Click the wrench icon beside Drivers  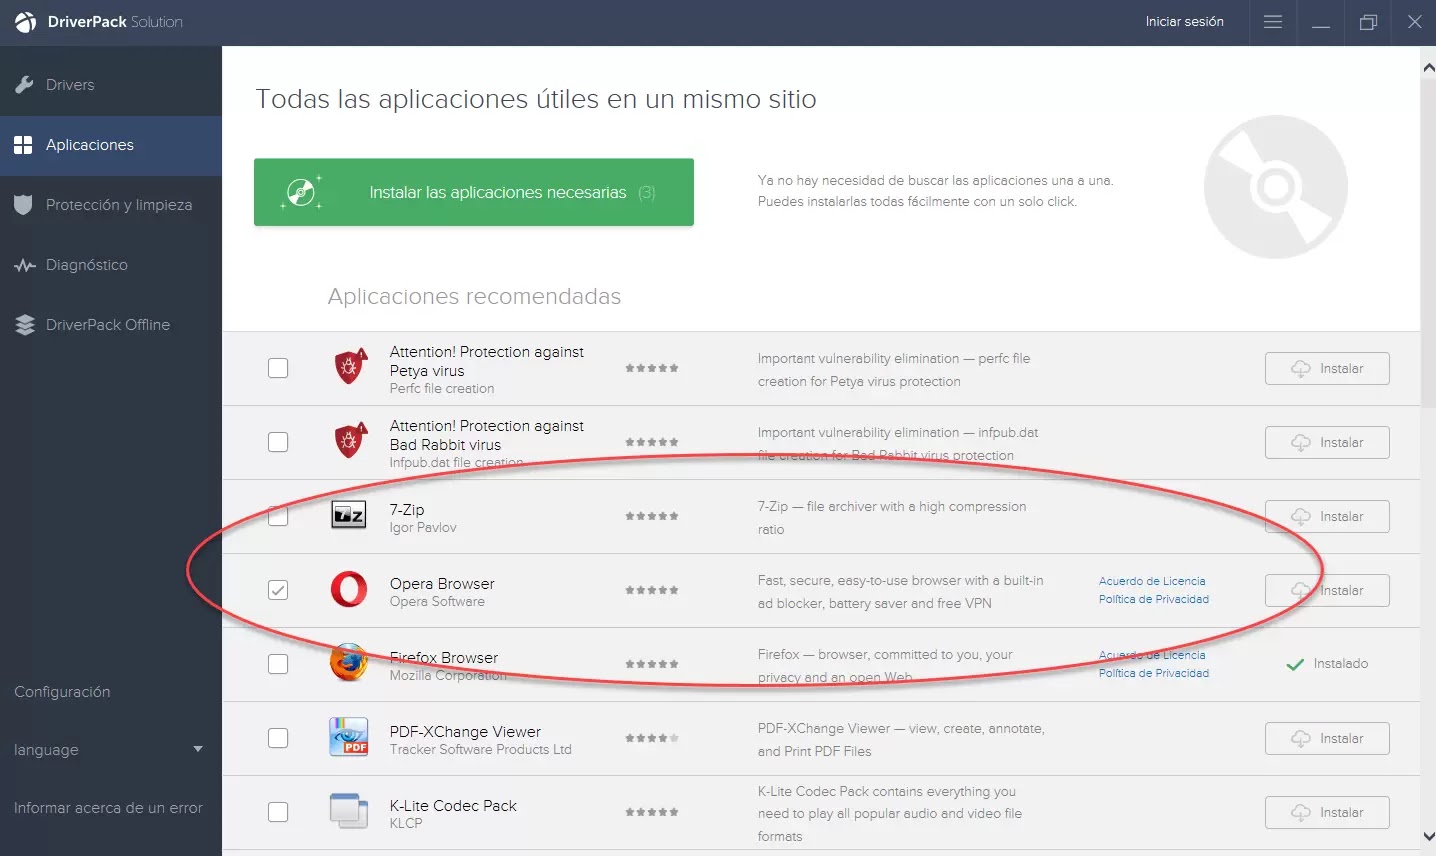(x=24, y=85)
